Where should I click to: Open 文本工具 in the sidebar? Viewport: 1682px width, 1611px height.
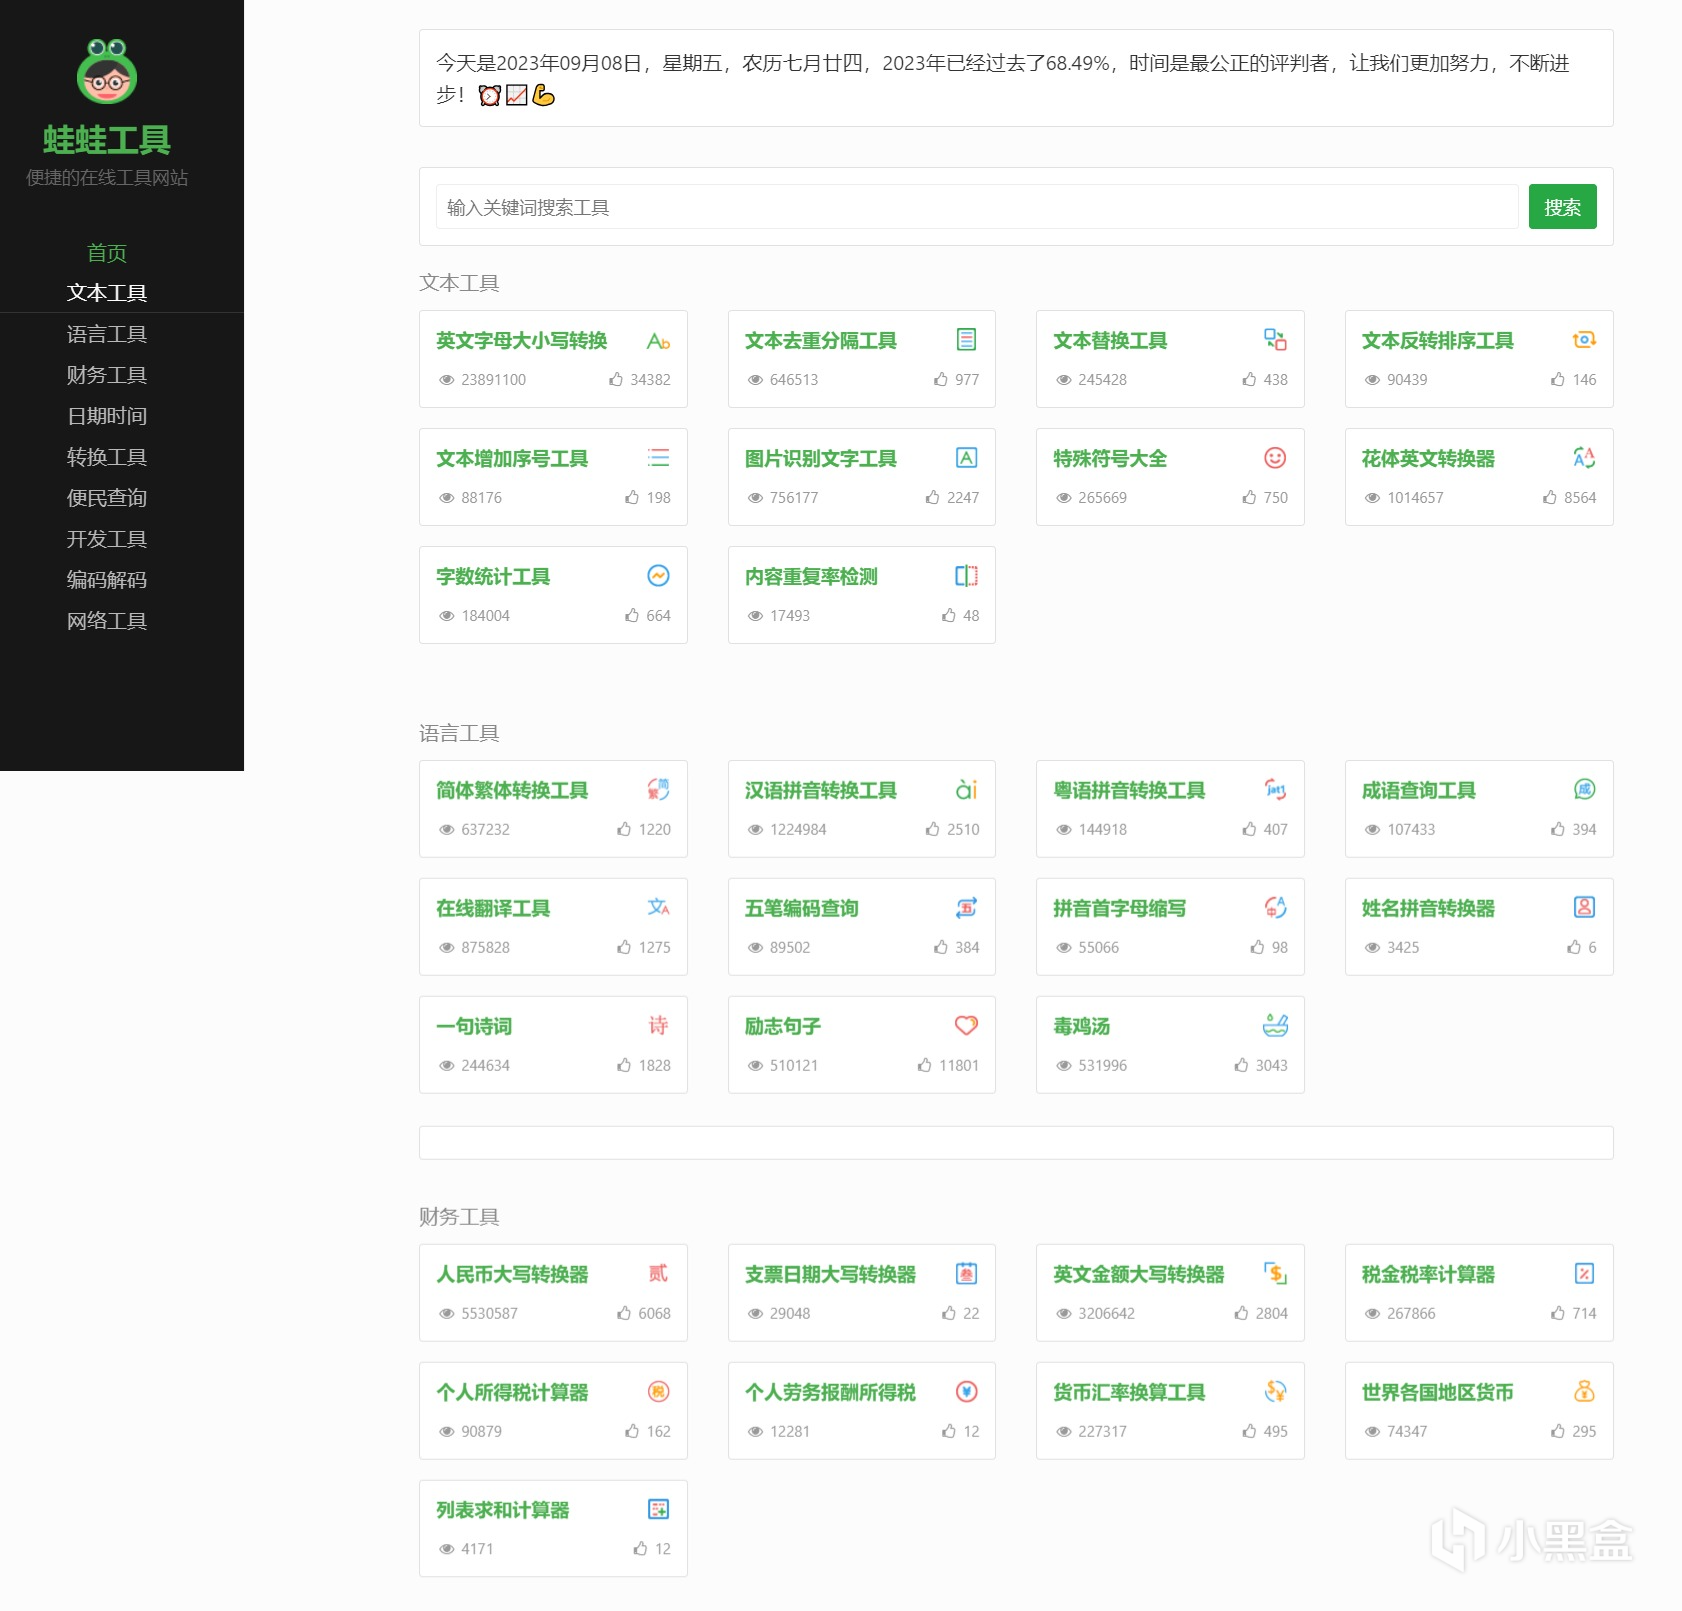(107, 293)
